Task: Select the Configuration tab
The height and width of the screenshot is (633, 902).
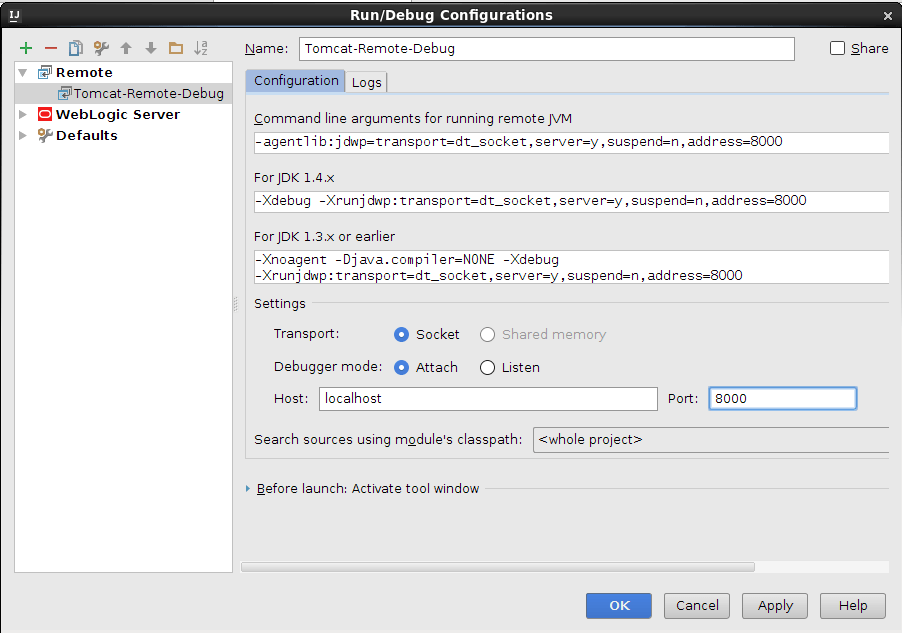Action: point(296,81)
